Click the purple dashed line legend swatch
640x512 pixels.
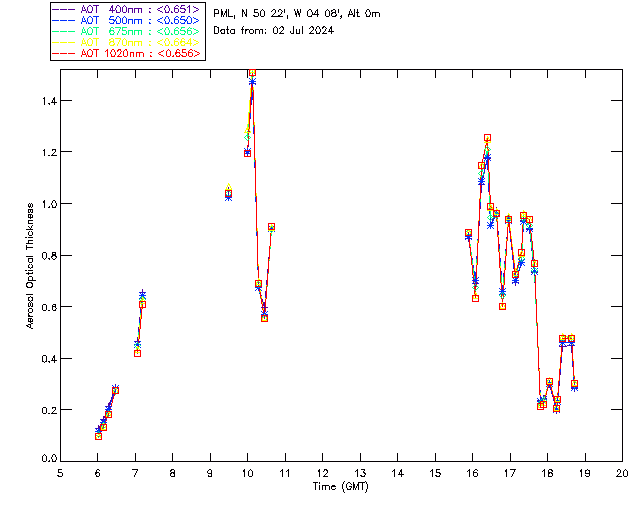point(64,9)
